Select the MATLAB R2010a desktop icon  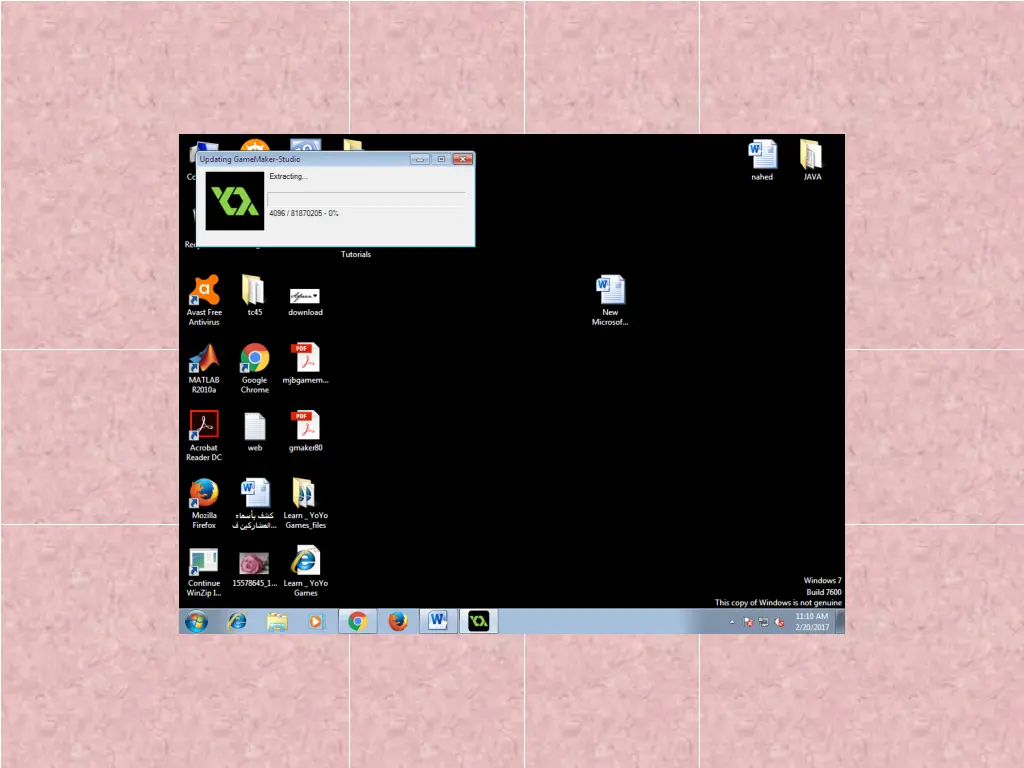[x=204, y=359]
